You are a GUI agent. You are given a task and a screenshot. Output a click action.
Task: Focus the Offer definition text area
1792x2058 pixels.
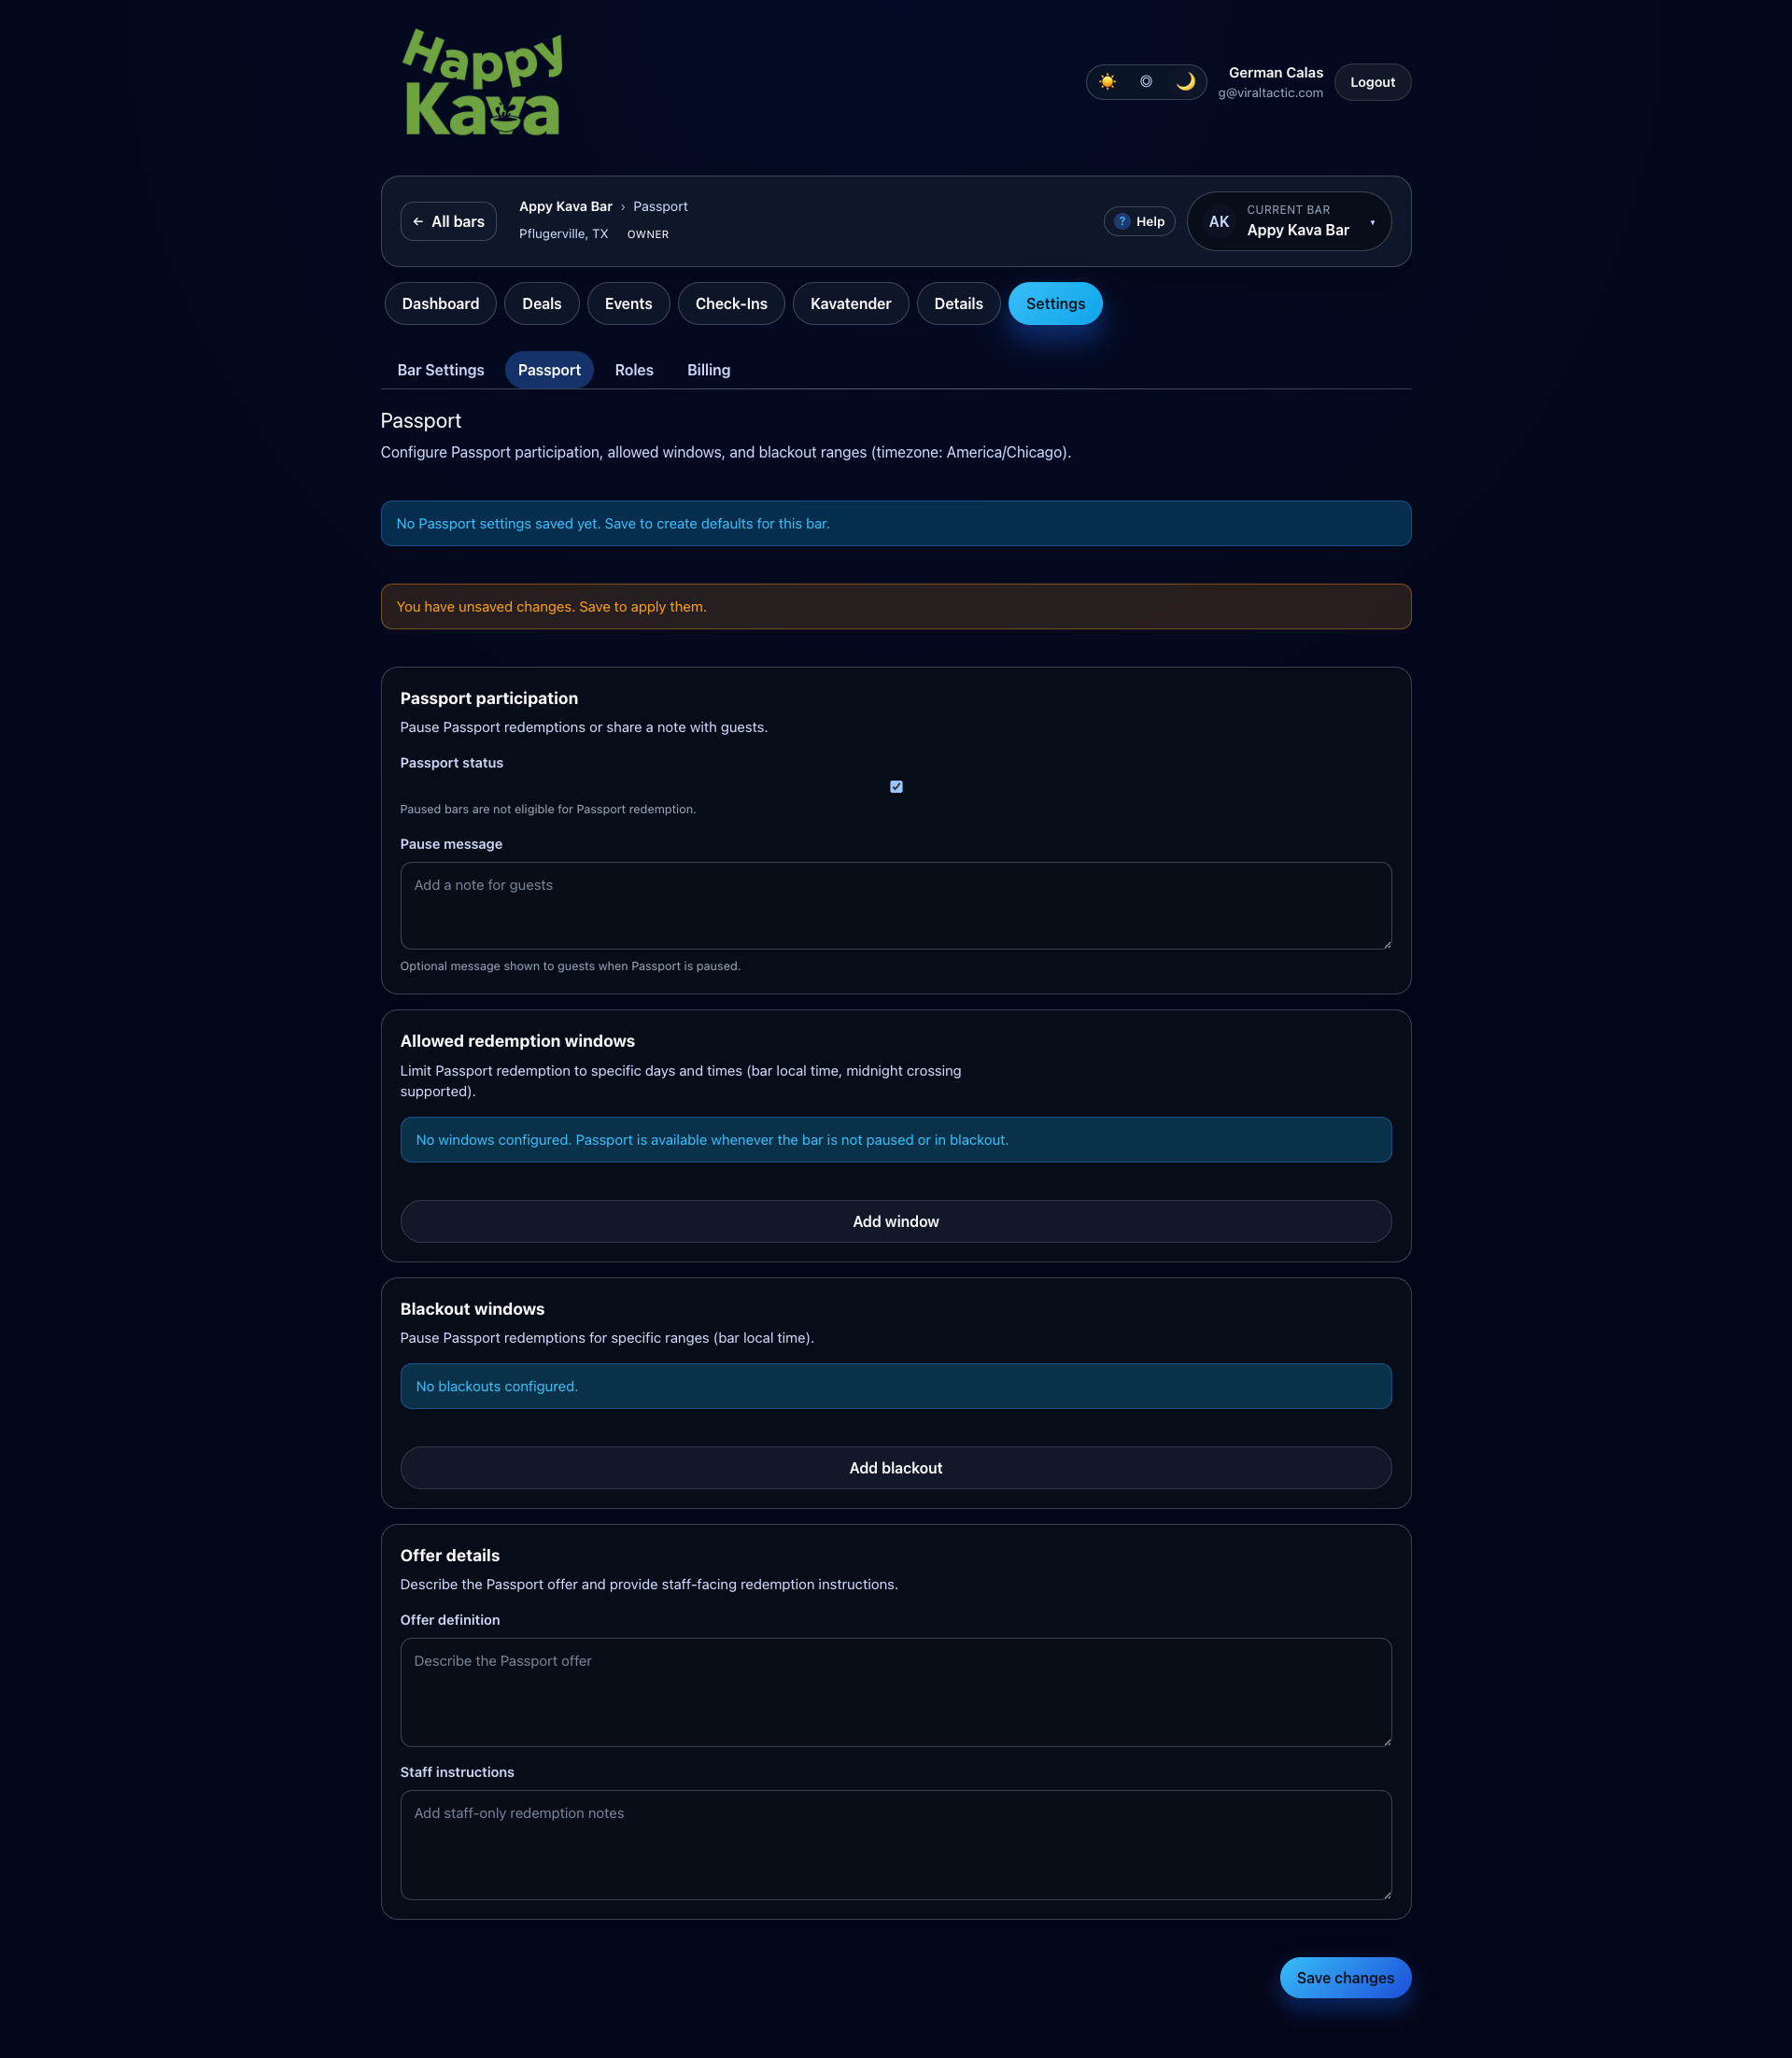pos(895,1692)
